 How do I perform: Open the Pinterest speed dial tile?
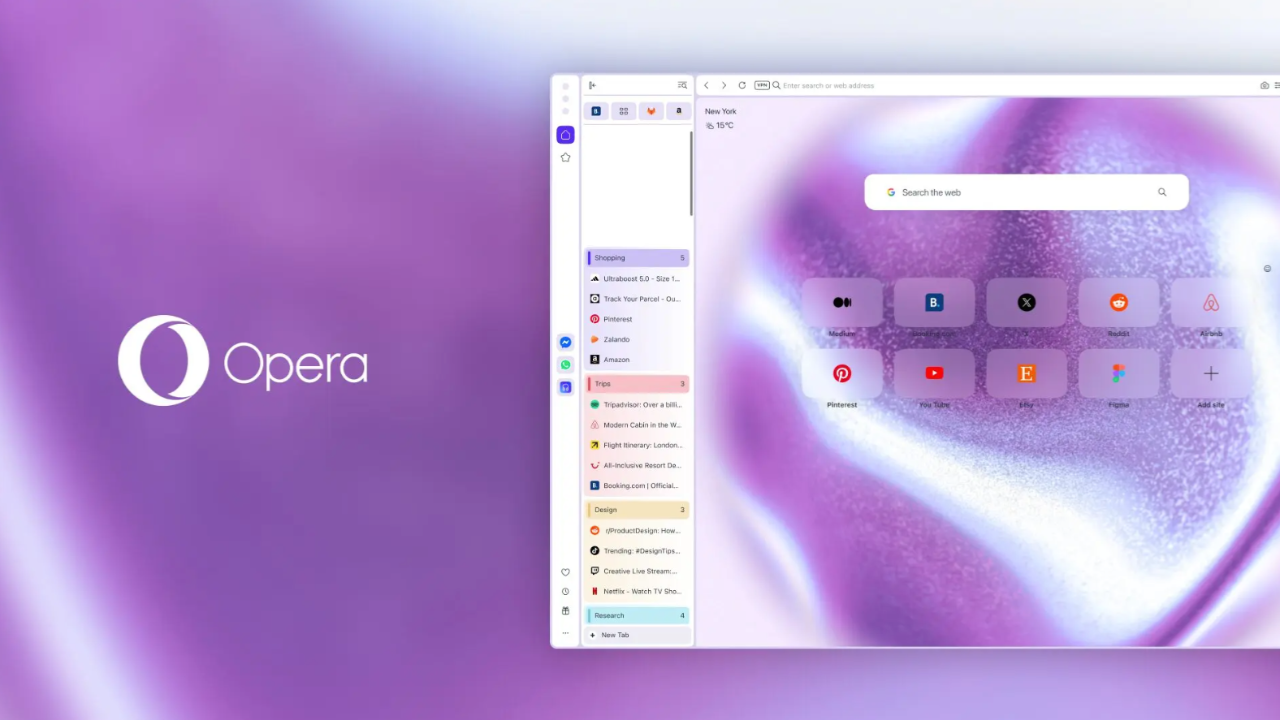coord(842,373)
